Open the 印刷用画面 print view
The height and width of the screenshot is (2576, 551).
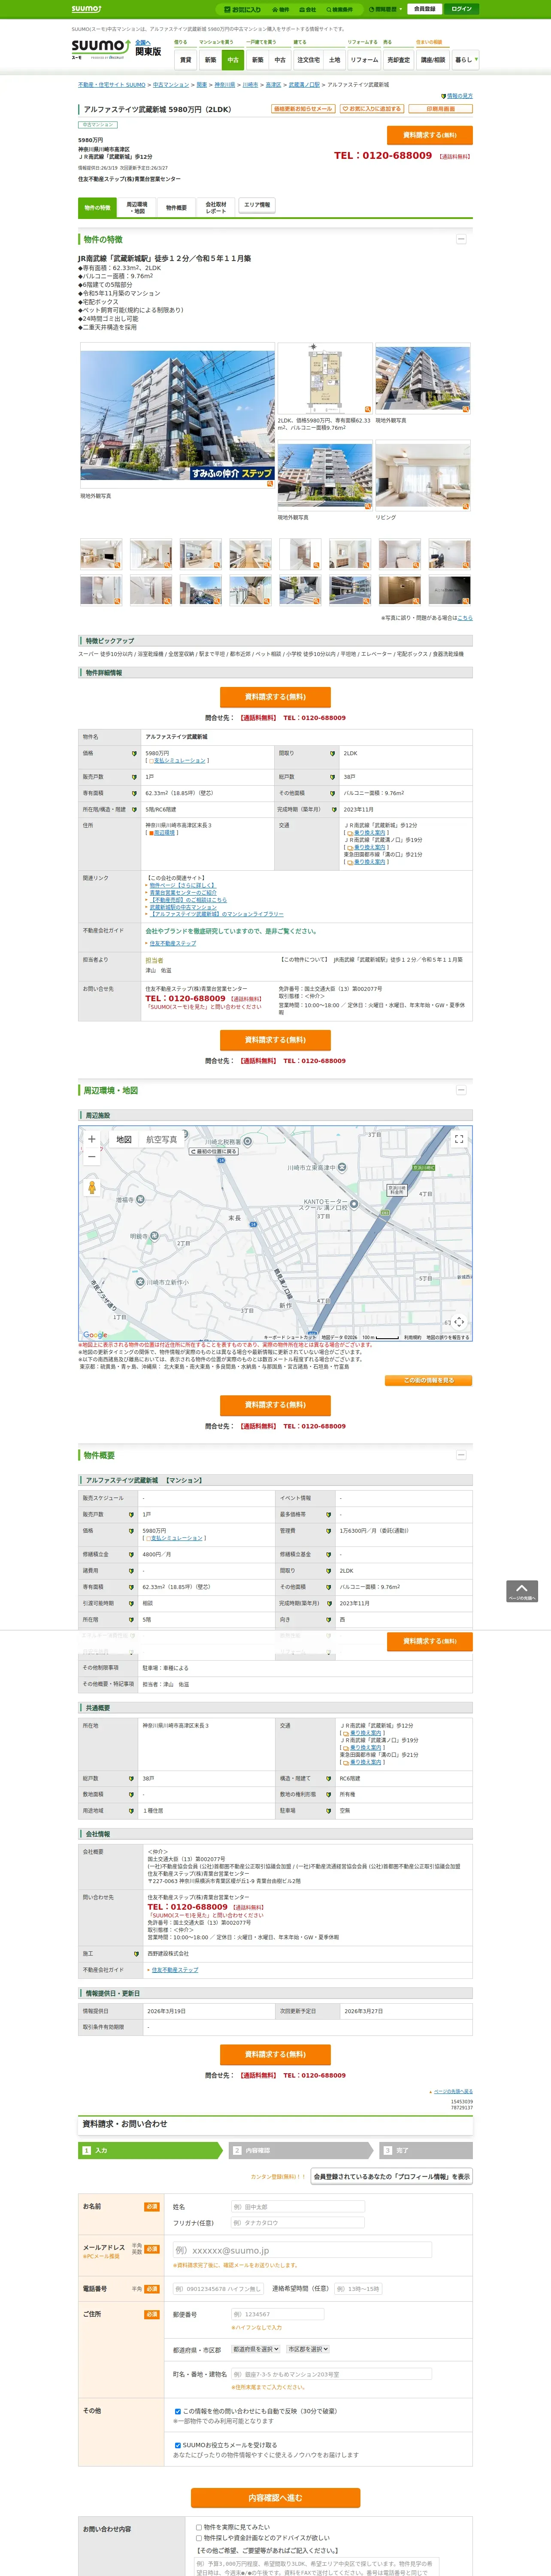click(440, 109)
